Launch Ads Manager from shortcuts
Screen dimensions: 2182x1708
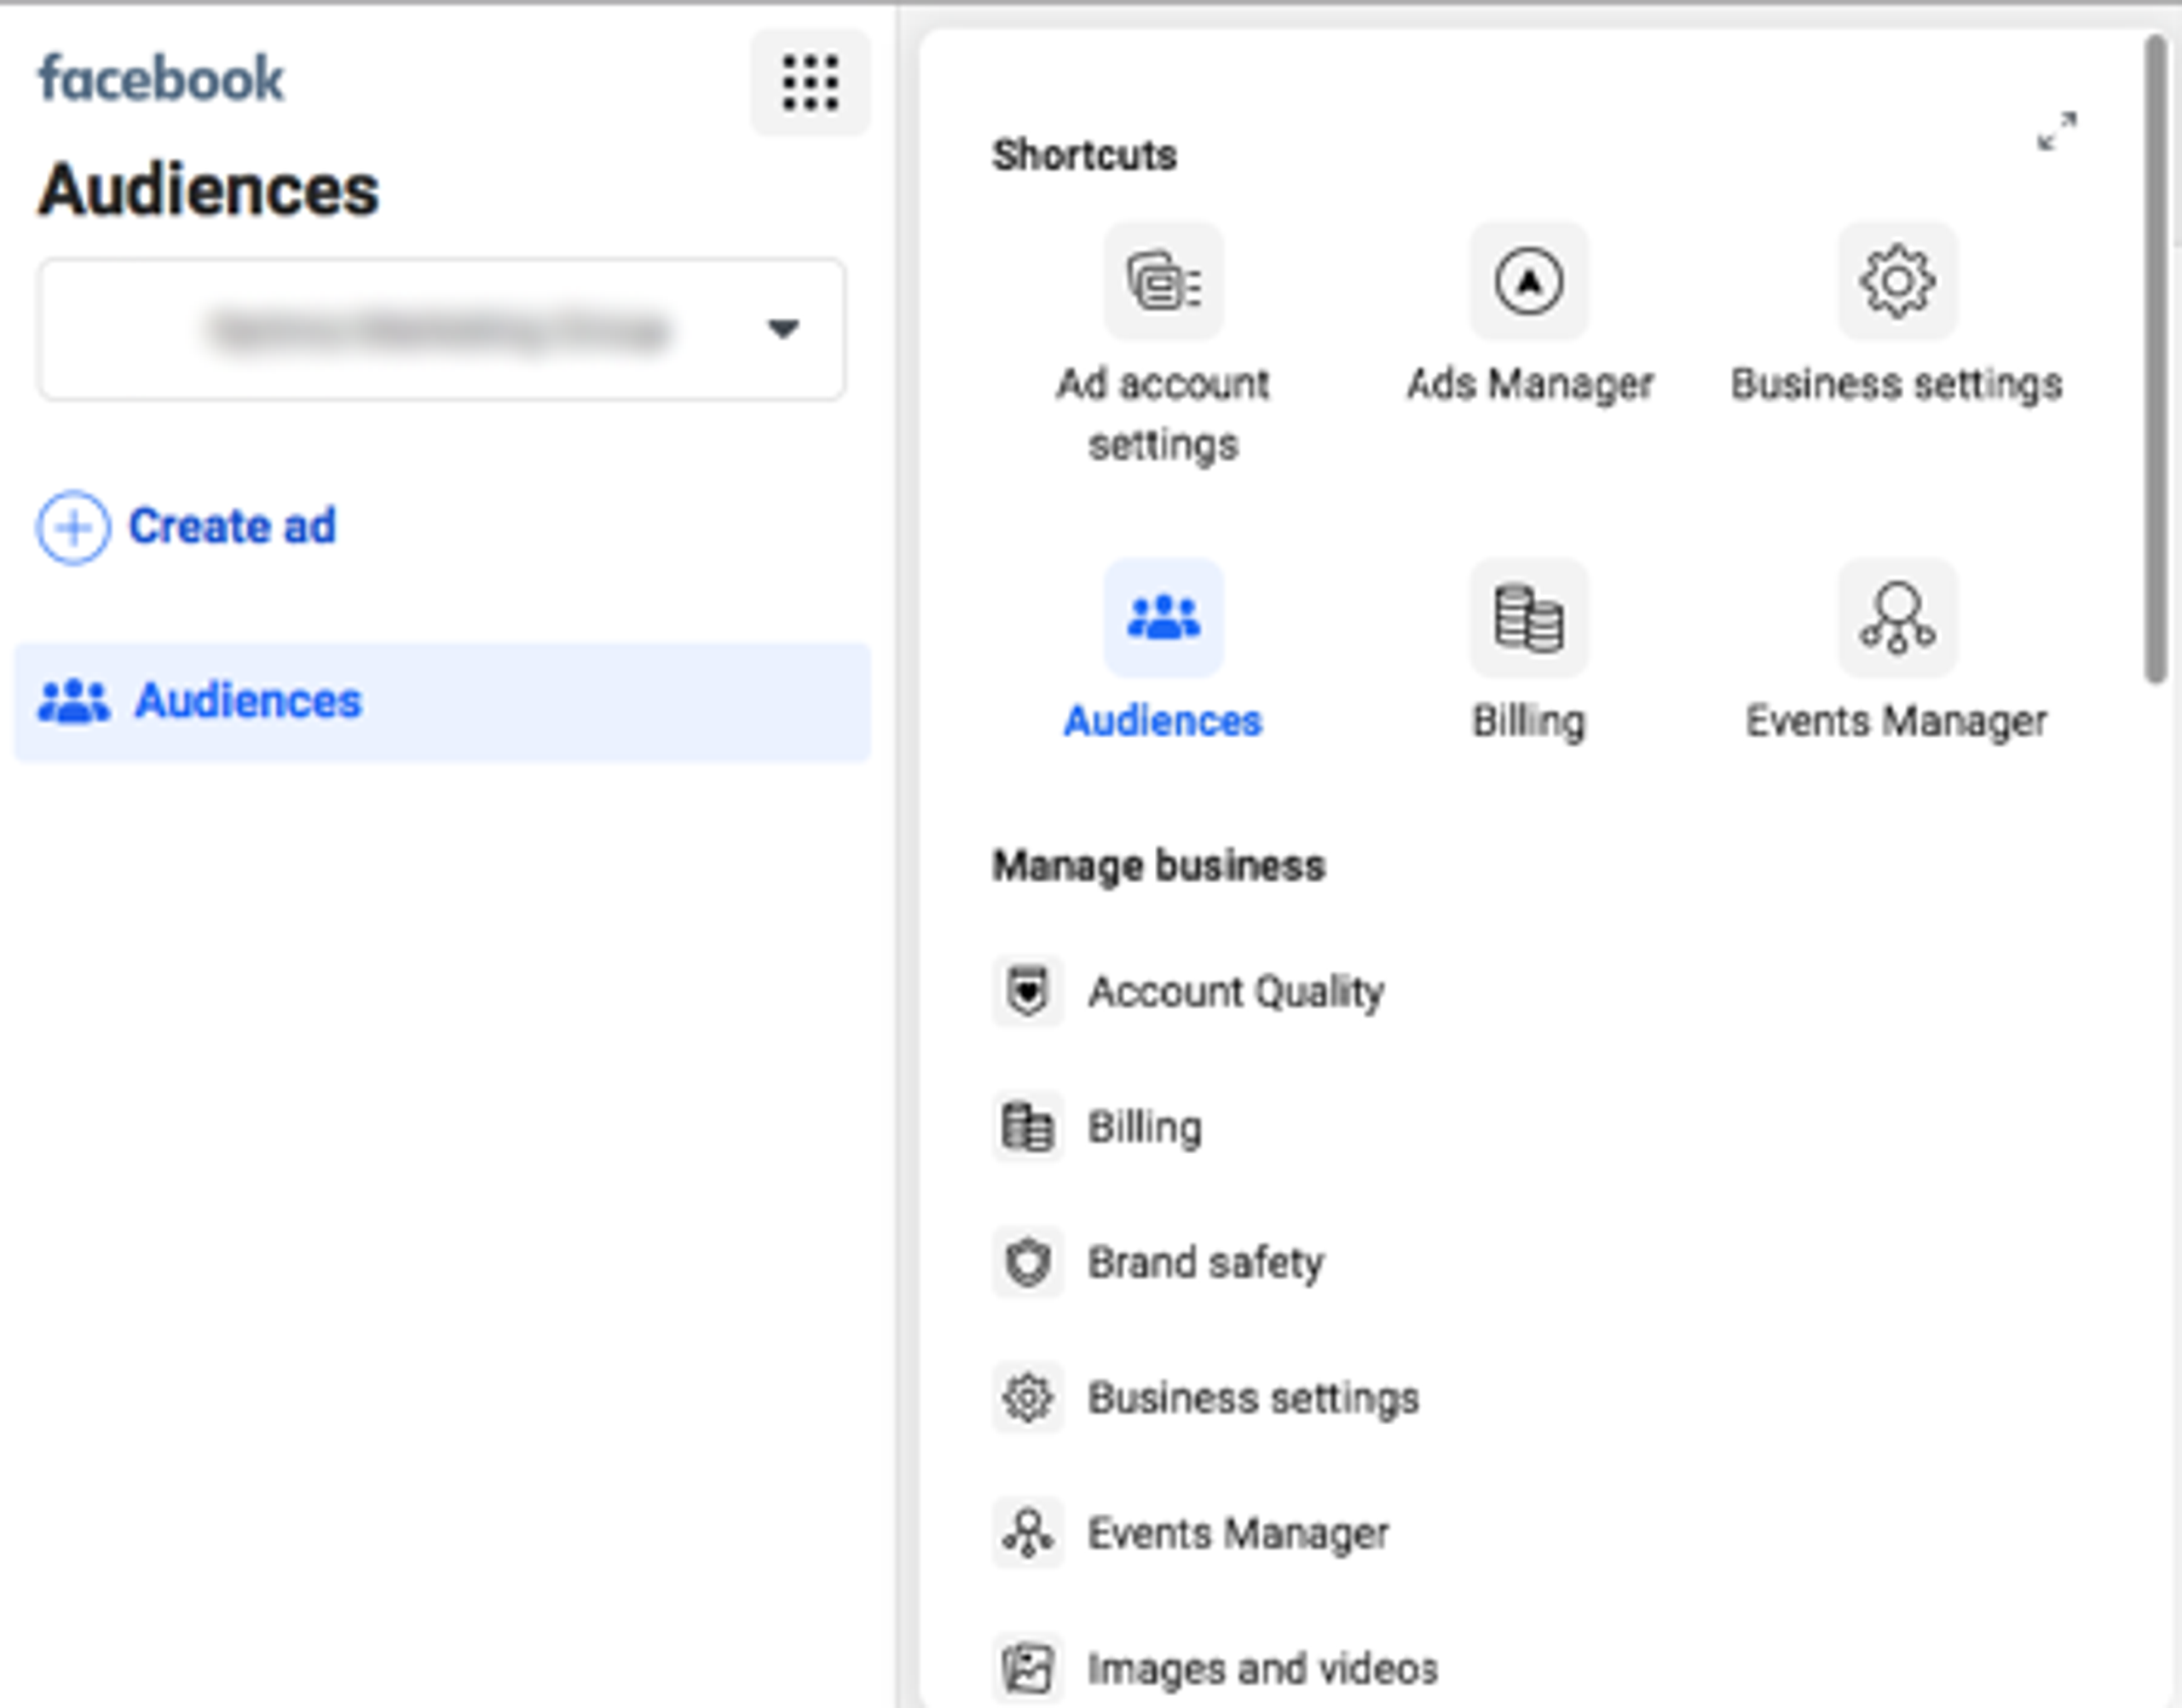pos(1528,282)
